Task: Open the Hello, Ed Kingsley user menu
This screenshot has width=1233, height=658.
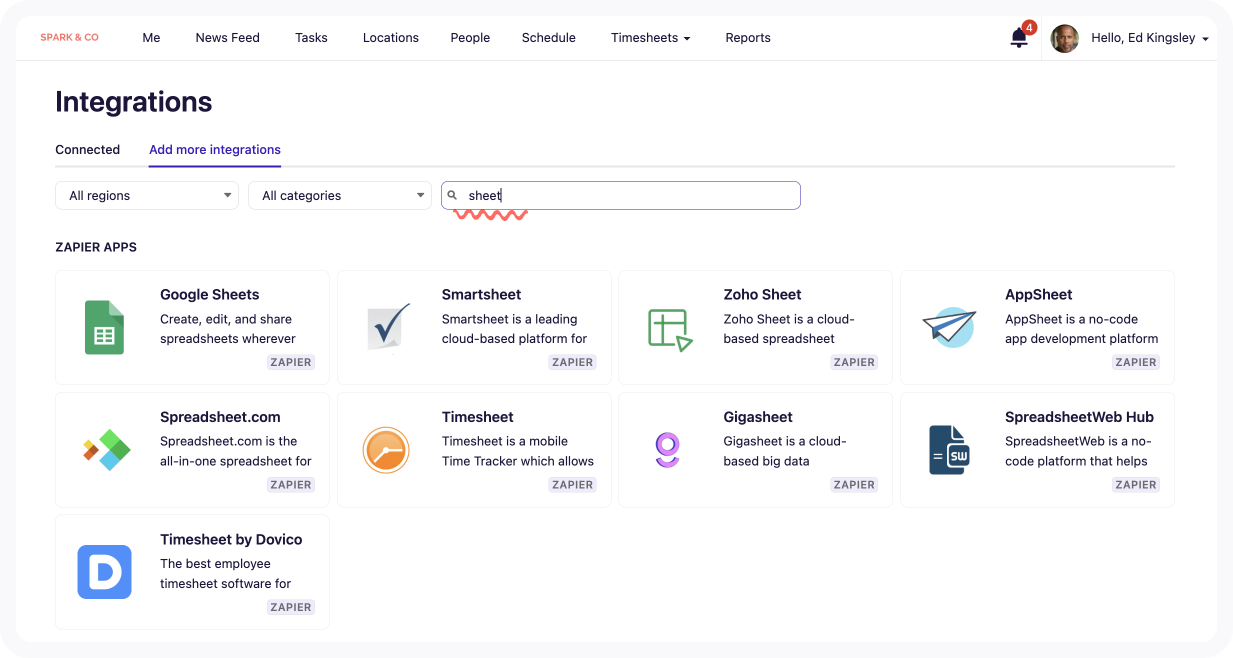Action: pyautogui.click(x=1150, y=38)
